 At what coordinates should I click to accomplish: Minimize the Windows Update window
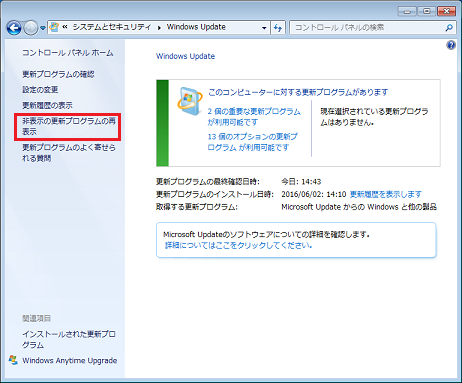[407, 11]
